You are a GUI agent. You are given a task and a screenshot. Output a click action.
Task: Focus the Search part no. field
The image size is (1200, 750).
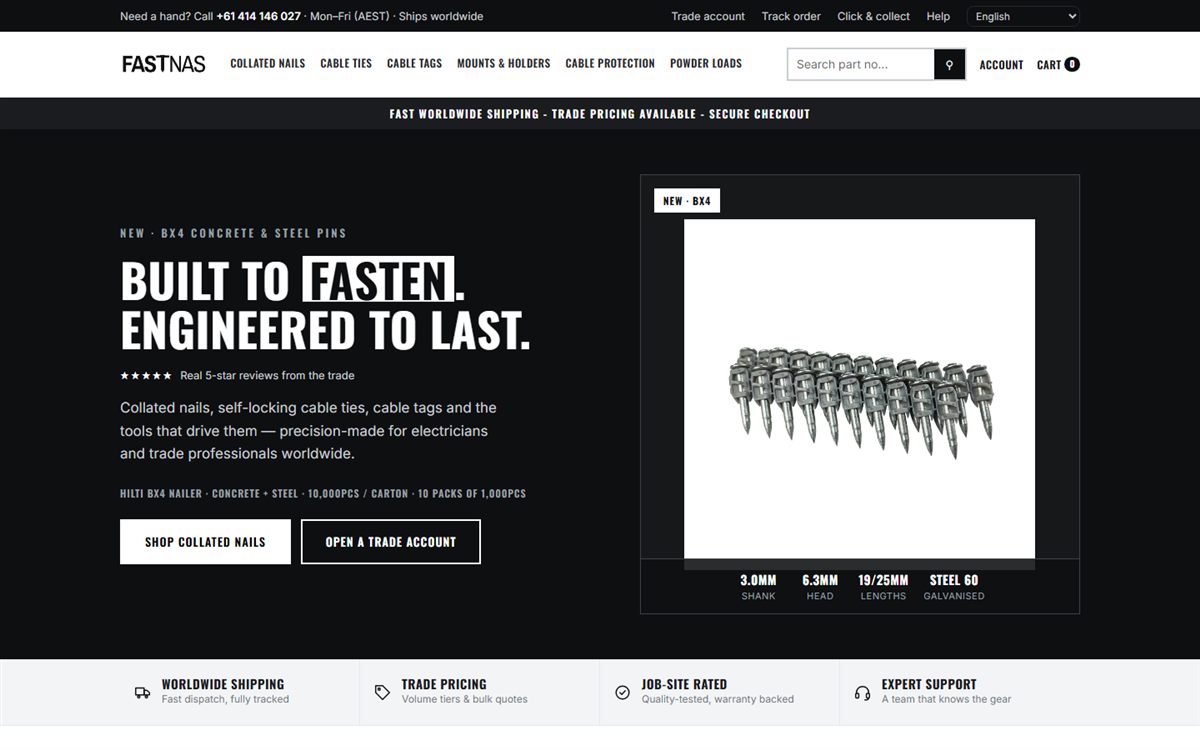861,64
